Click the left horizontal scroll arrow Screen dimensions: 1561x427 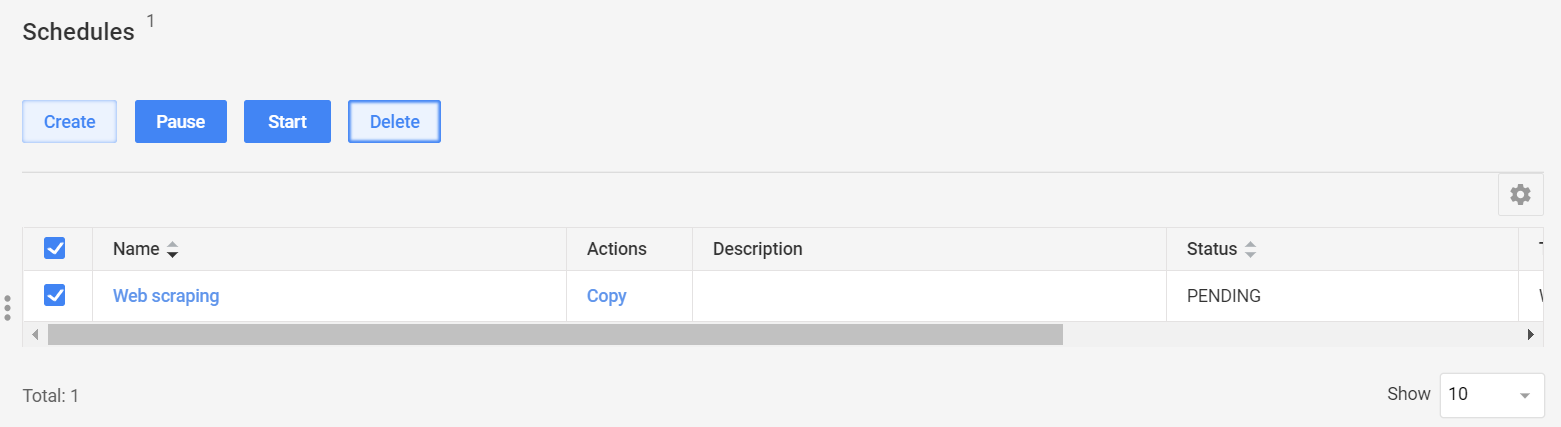[x=35, y=334]
